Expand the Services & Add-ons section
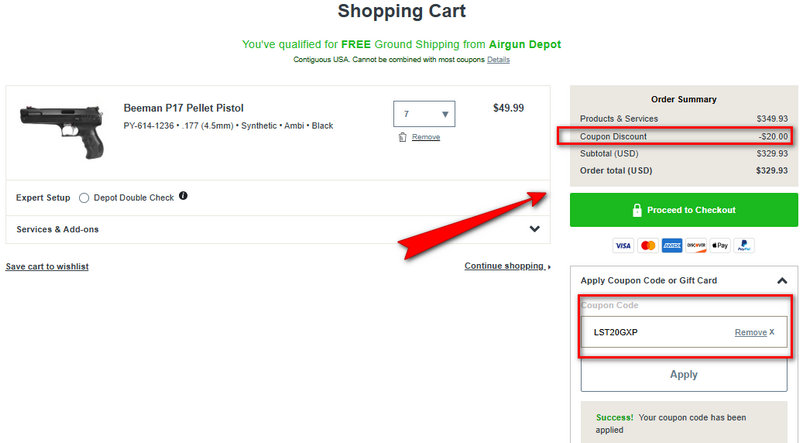800x443 pixels. coord(534,229)
